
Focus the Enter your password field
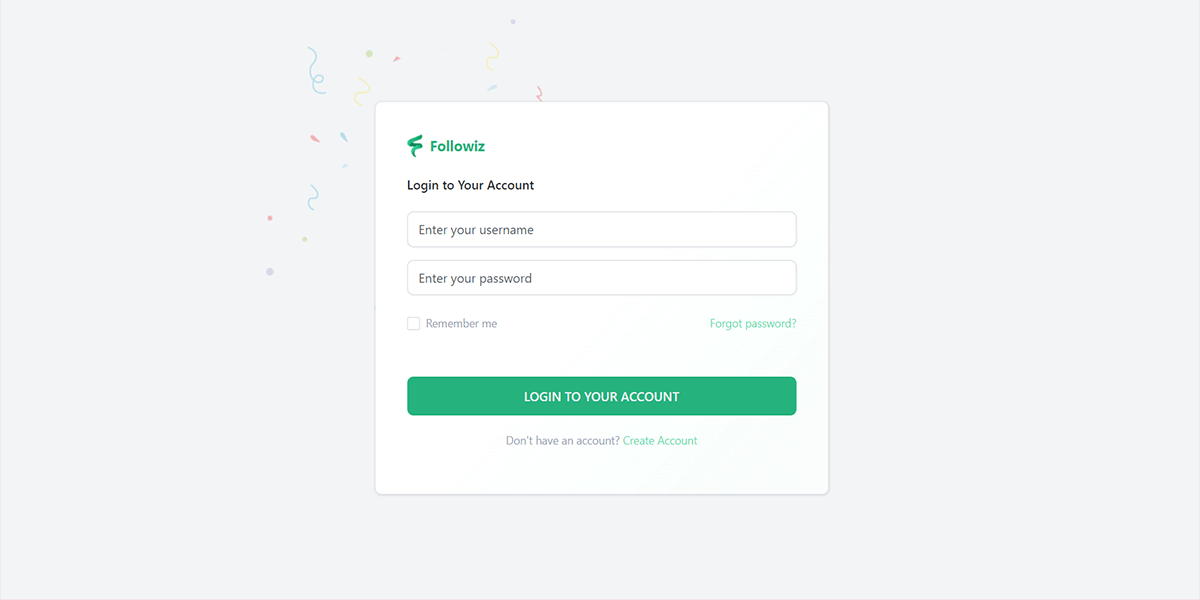(x=602, y=278)
